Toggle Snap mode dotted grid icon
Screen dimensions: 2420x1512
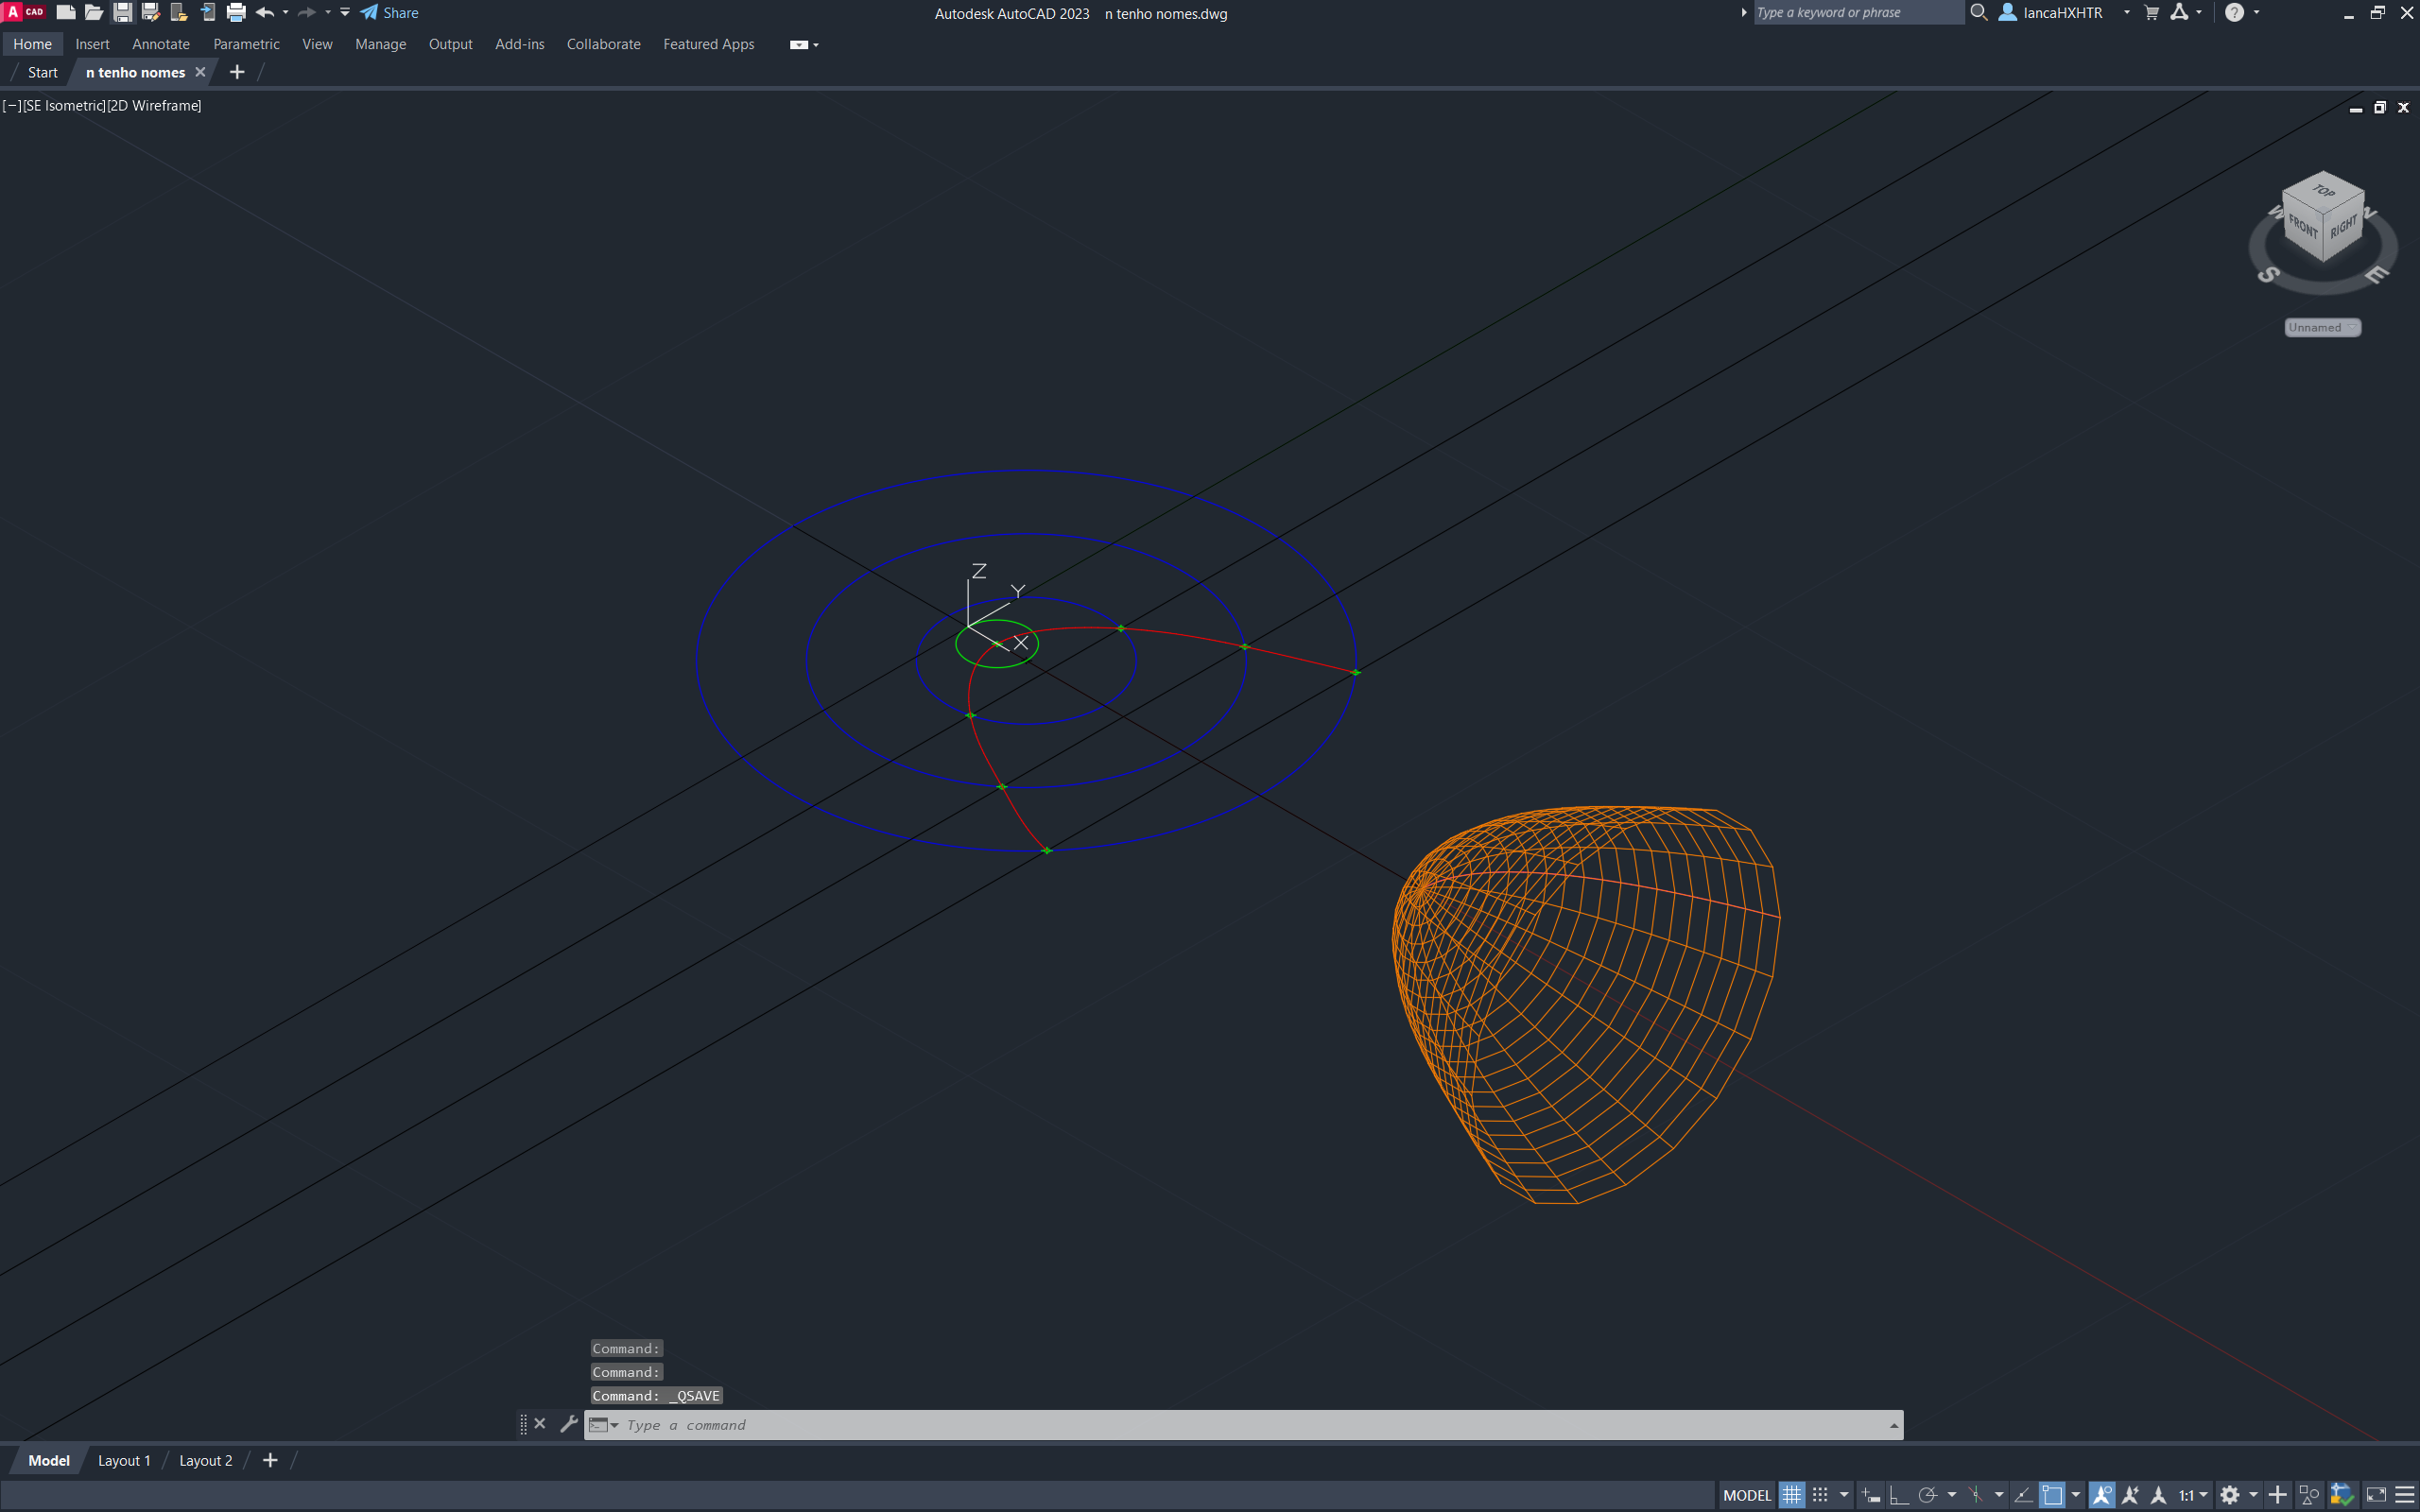[1821, 1495]
